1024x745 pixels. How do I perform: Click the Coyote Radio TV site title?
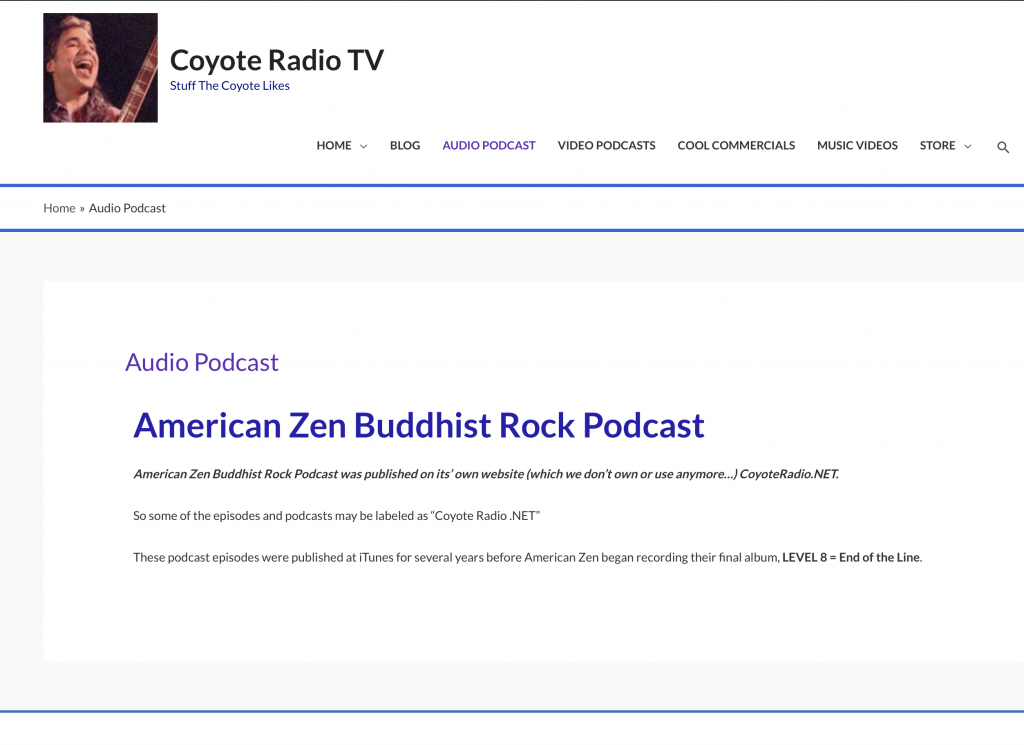point(277,60)
